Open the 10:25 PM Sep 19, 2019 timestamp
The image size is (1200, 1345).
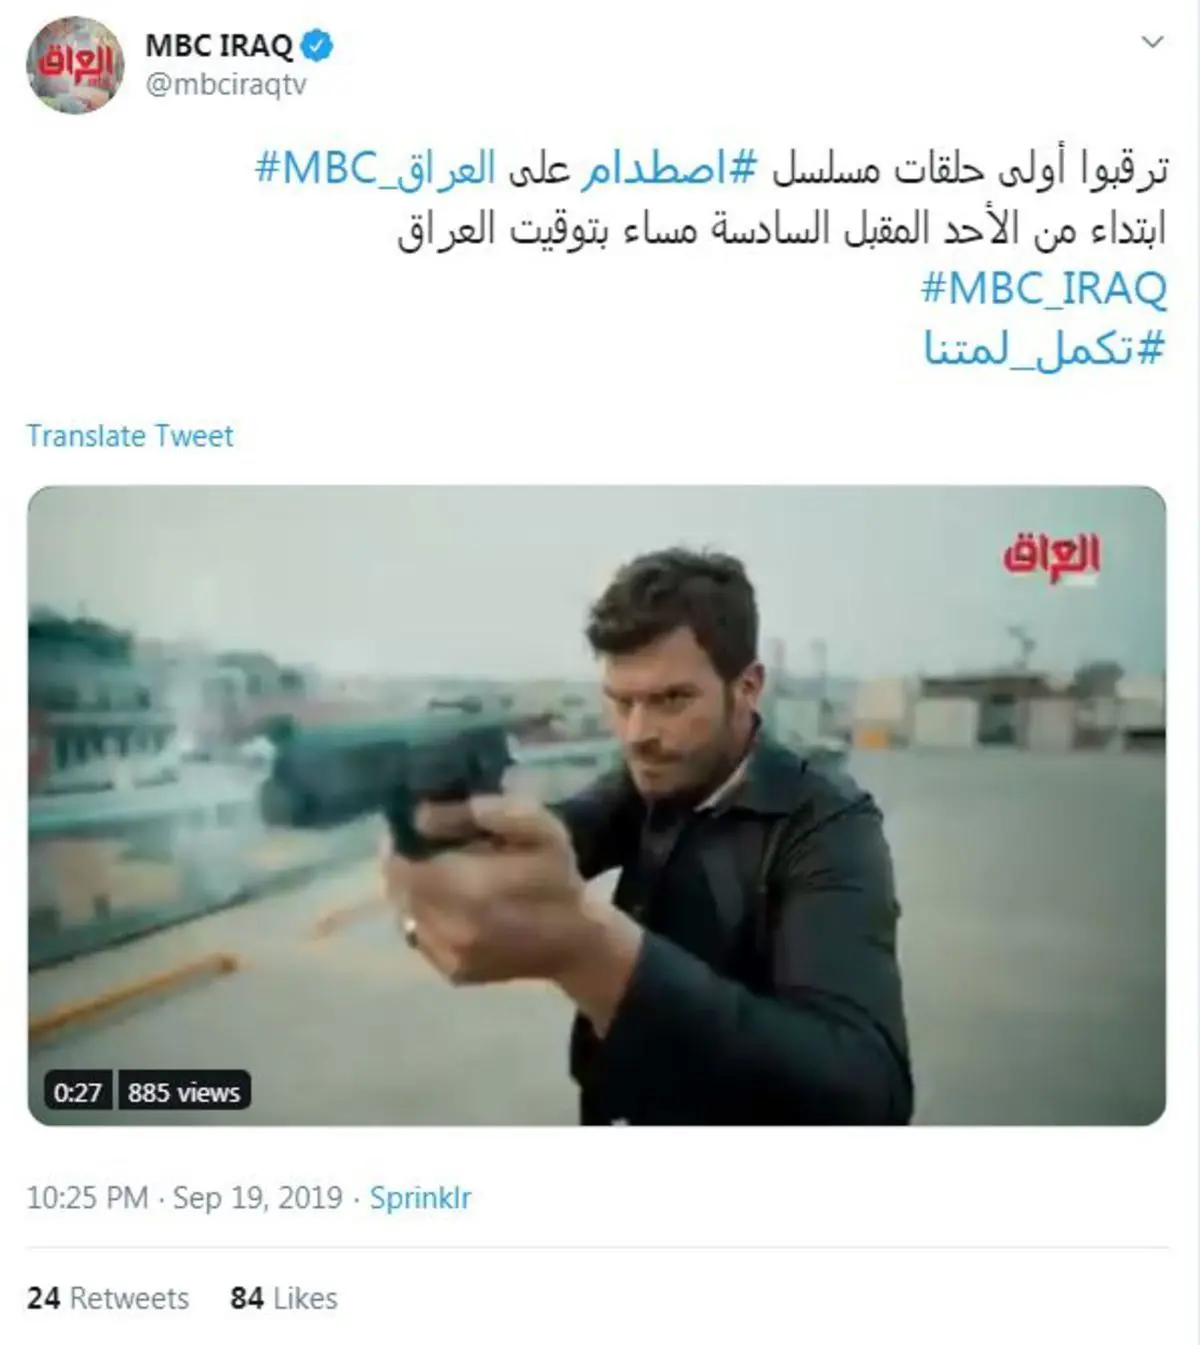(185, 1198)
